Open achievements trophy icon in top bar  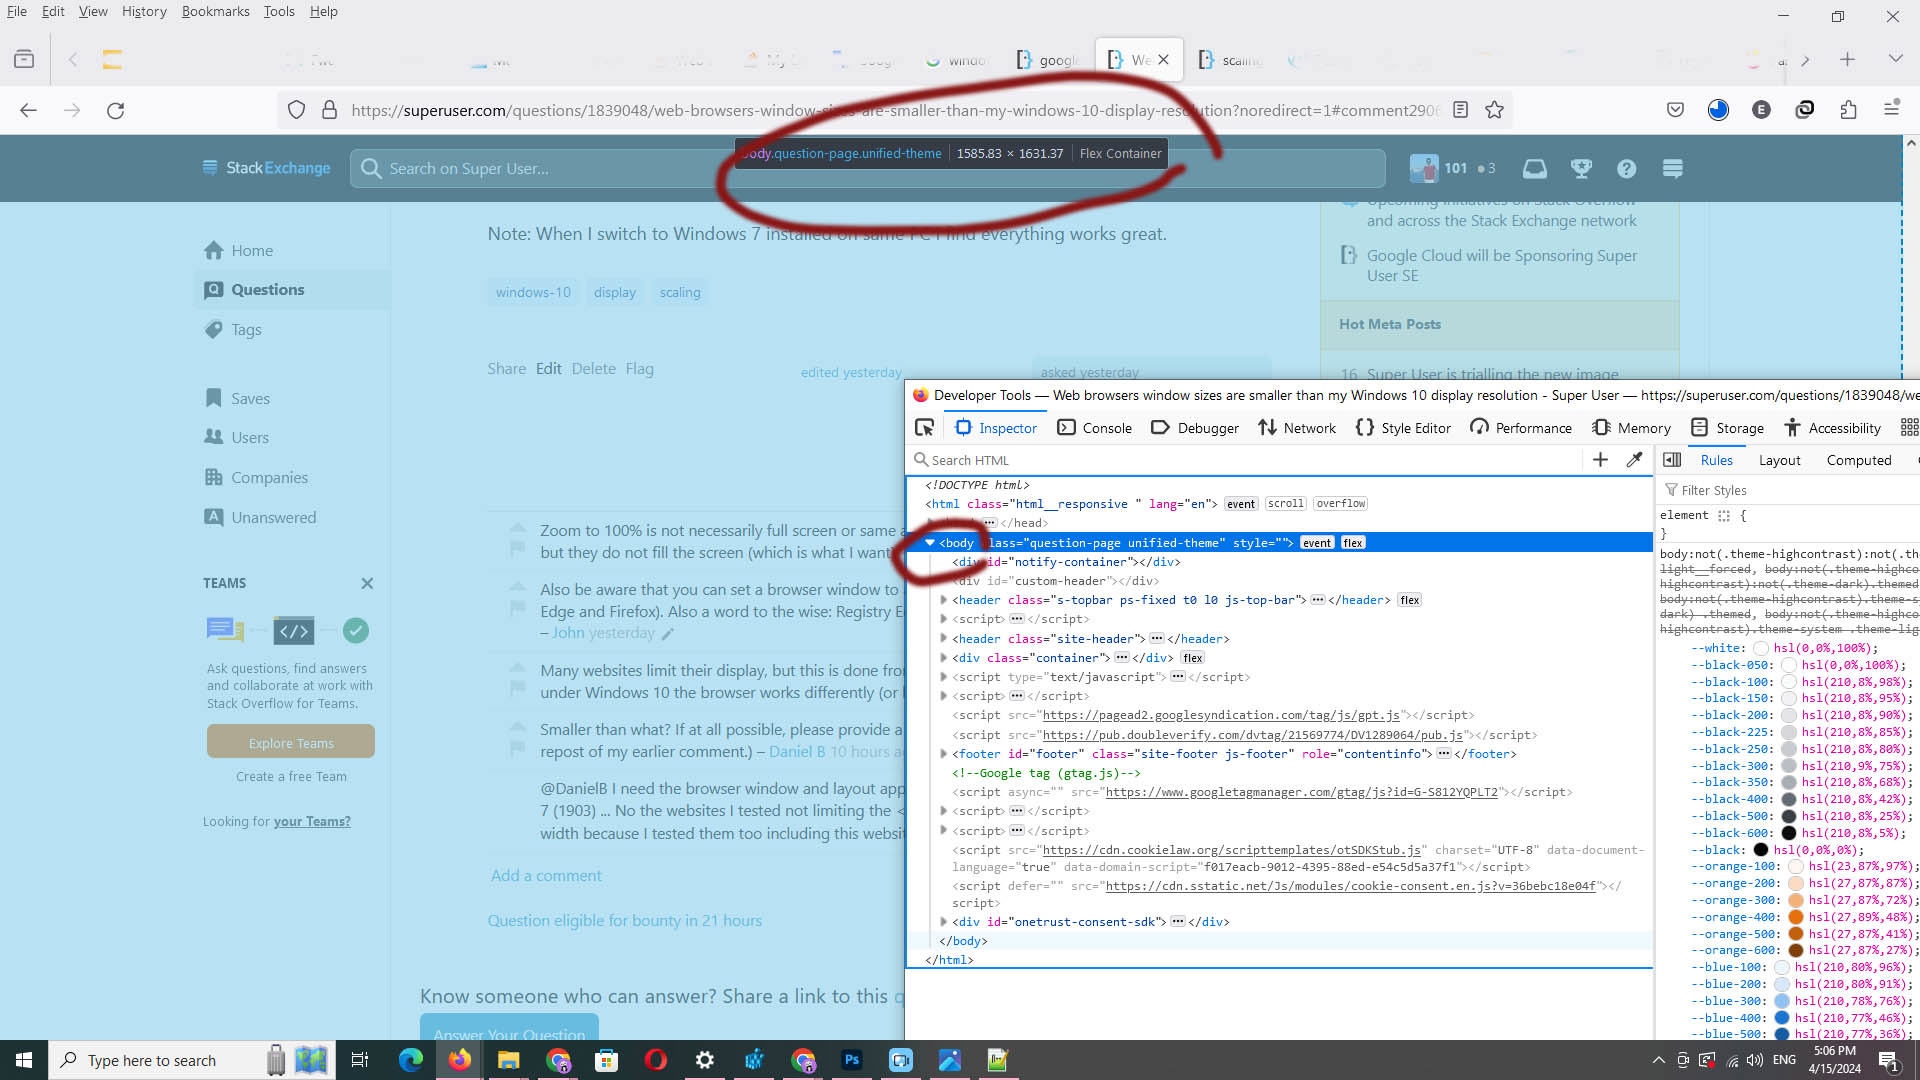(x=1581, y=169)
